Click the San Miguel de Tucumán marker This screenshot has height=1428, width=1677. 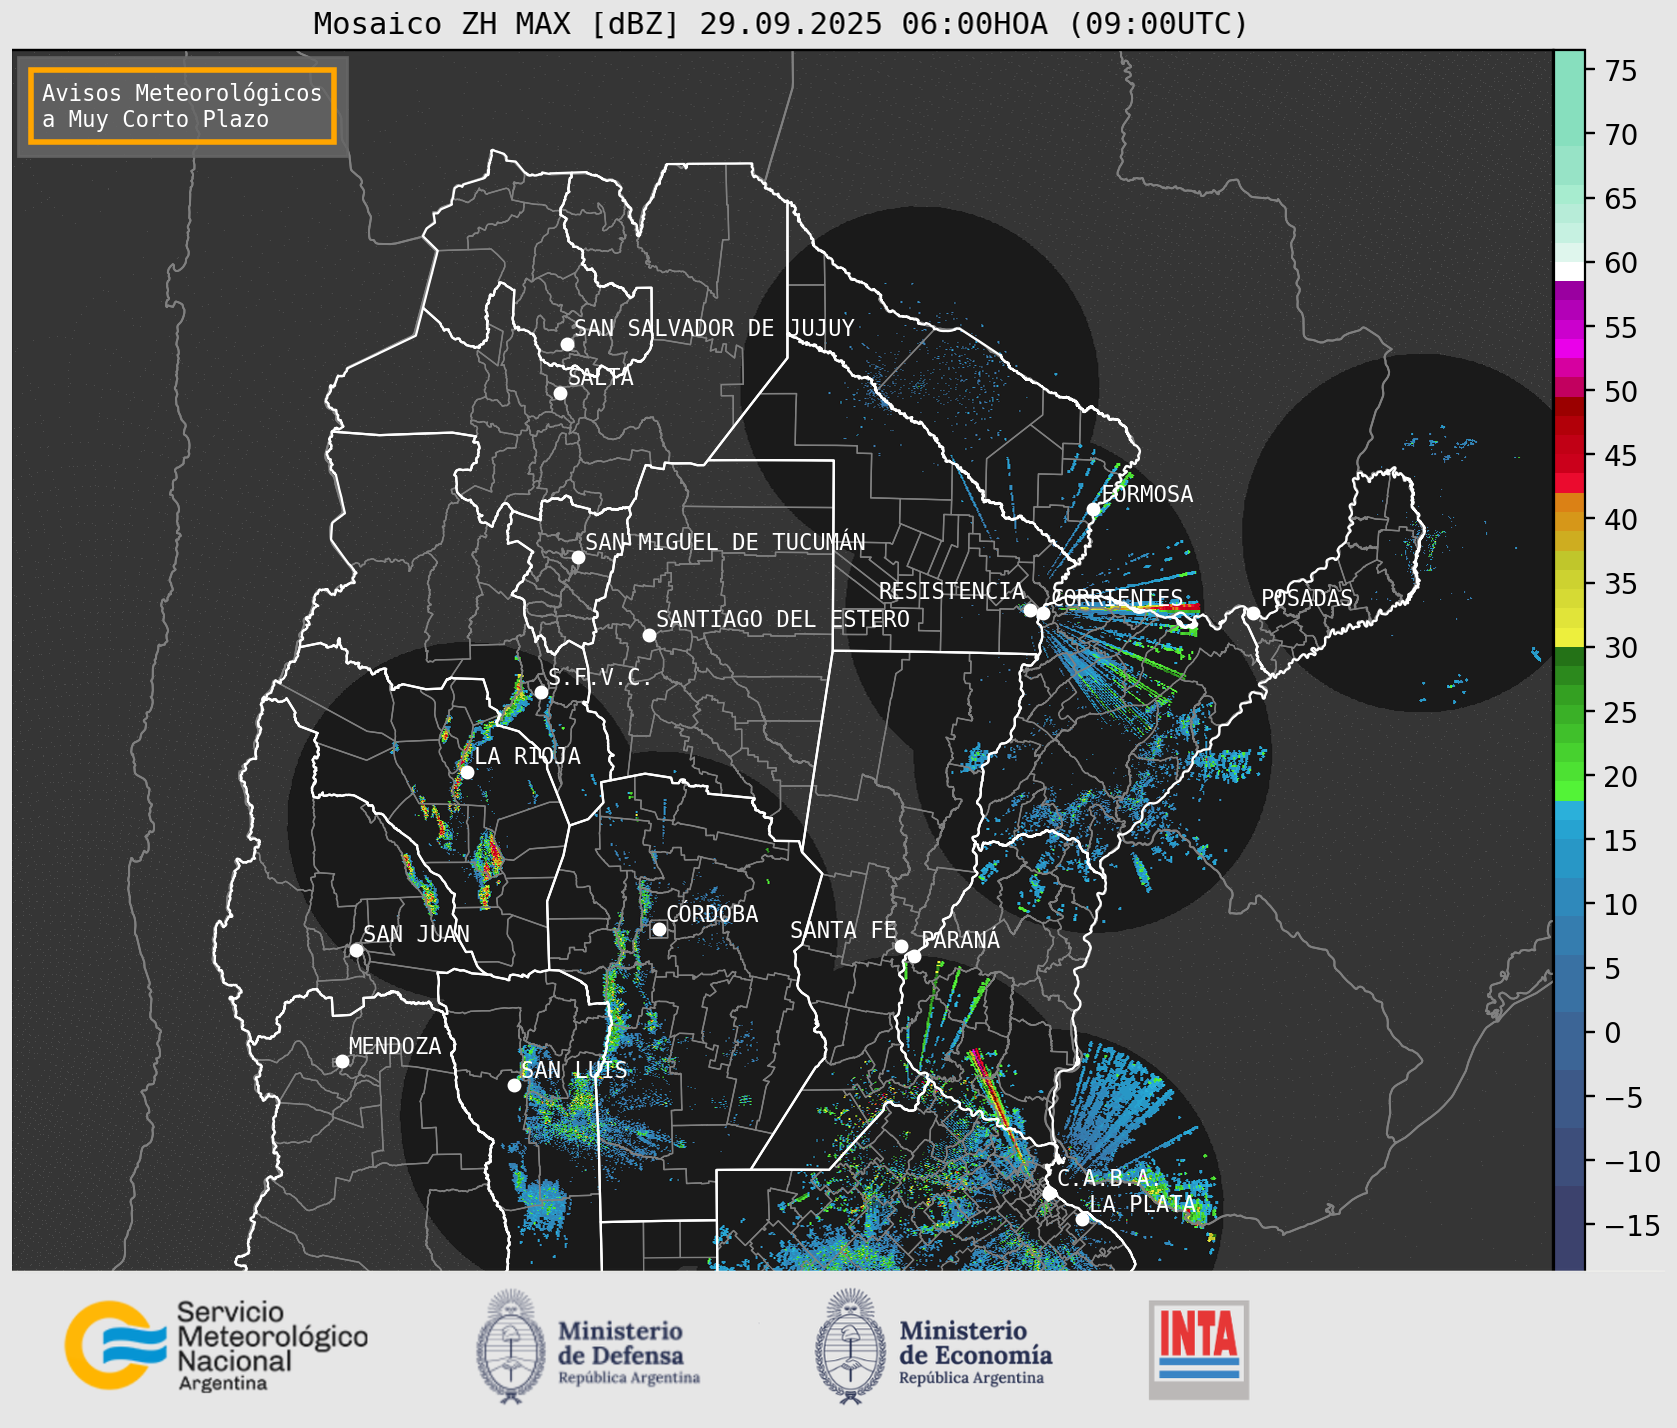[x=578, y=557]
